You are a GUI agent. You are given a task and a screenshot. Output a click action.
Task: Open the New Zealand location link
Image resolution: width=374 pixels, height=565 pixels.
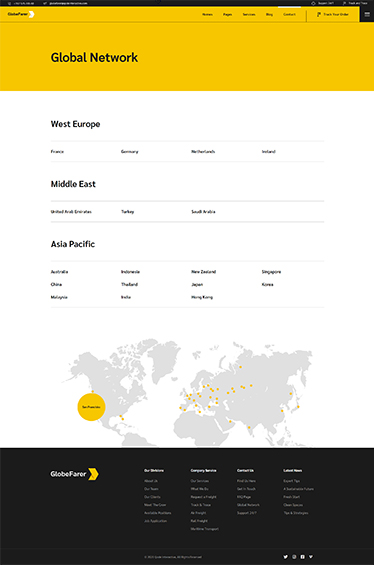click(204, 272)
